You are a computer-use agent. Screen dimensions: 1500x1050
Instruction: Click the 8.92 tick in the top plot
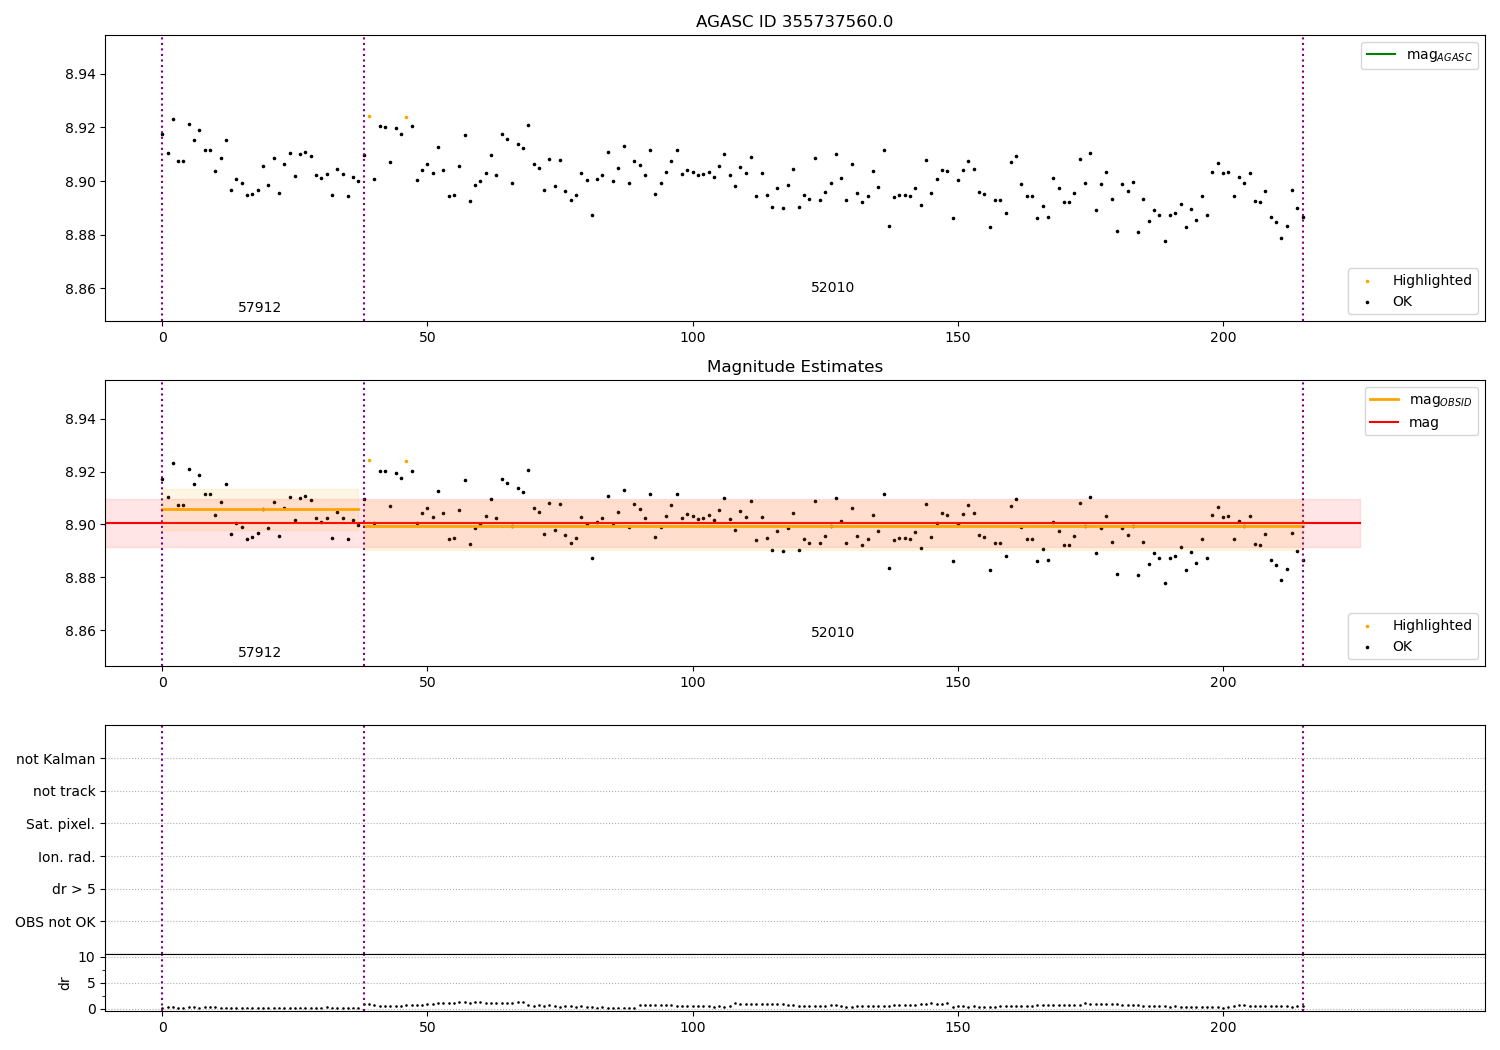tap(78, 128)
